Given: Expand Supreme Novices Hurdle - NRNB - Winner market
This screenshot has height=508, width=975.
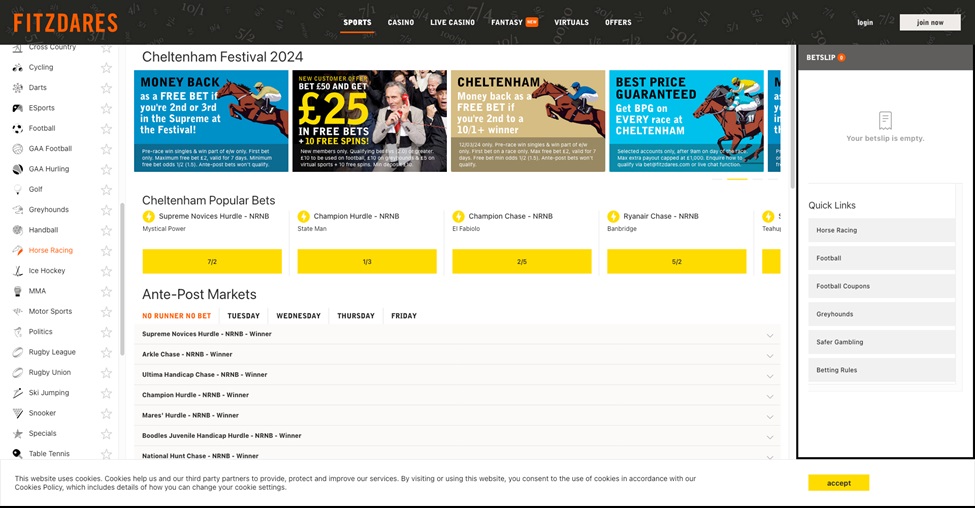Looking at the screenshot, I should click(x=770, y=335).
